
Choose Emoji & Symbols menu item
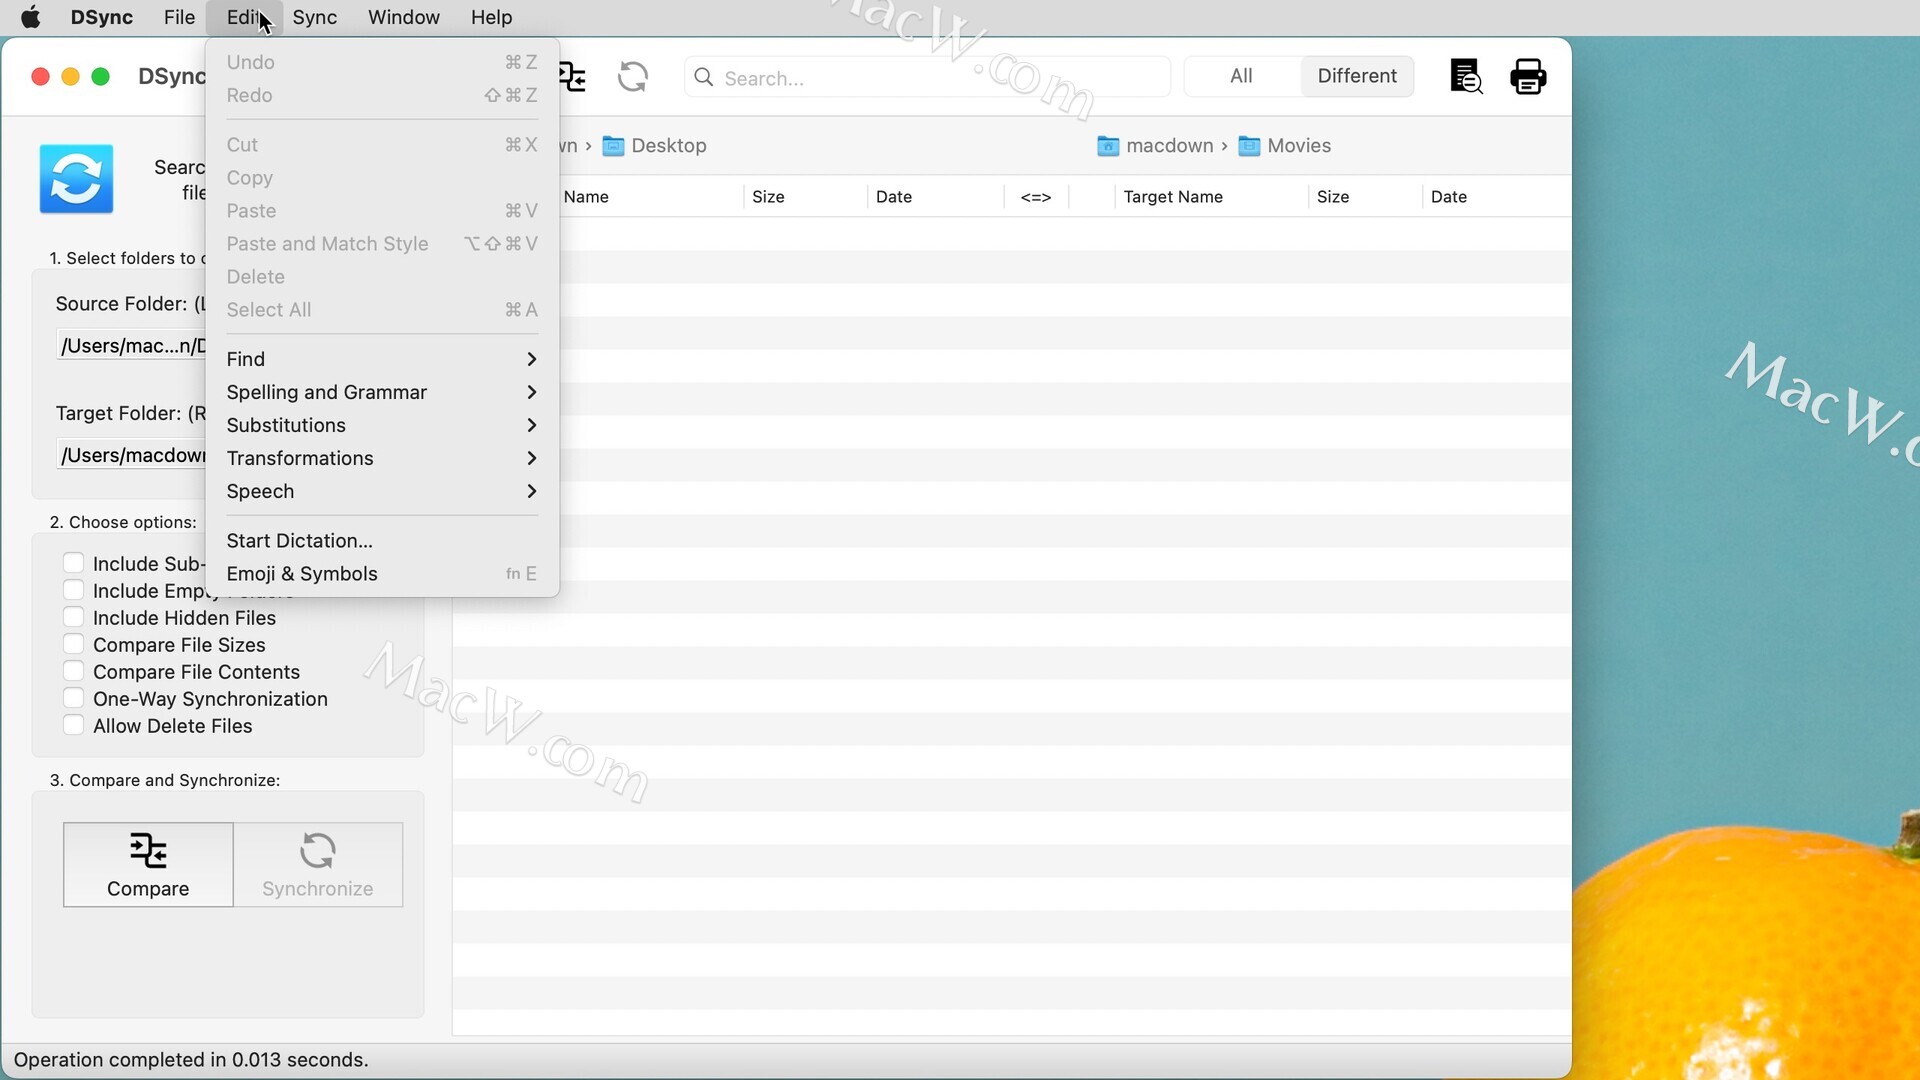[x=382, y=574]
